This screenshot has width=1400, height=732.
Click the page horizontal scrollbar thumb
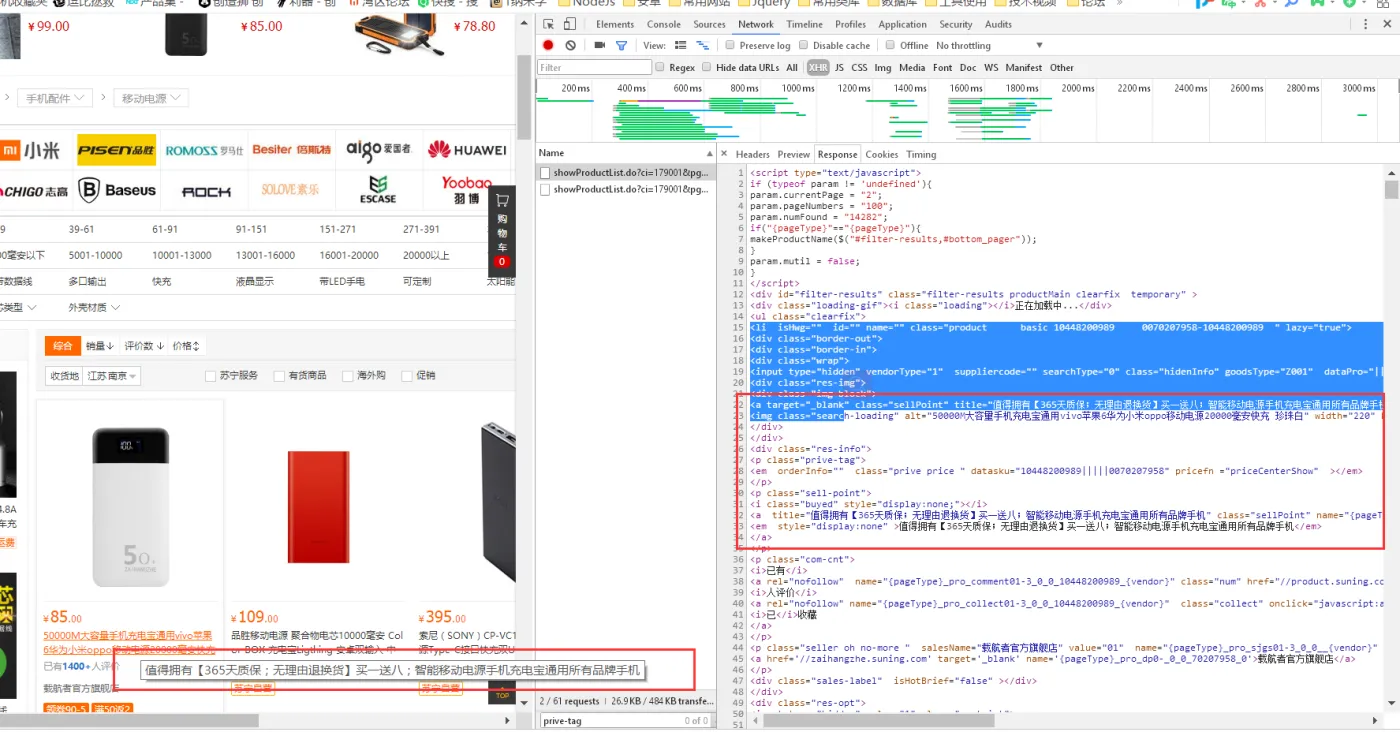(x=129, y=720)
